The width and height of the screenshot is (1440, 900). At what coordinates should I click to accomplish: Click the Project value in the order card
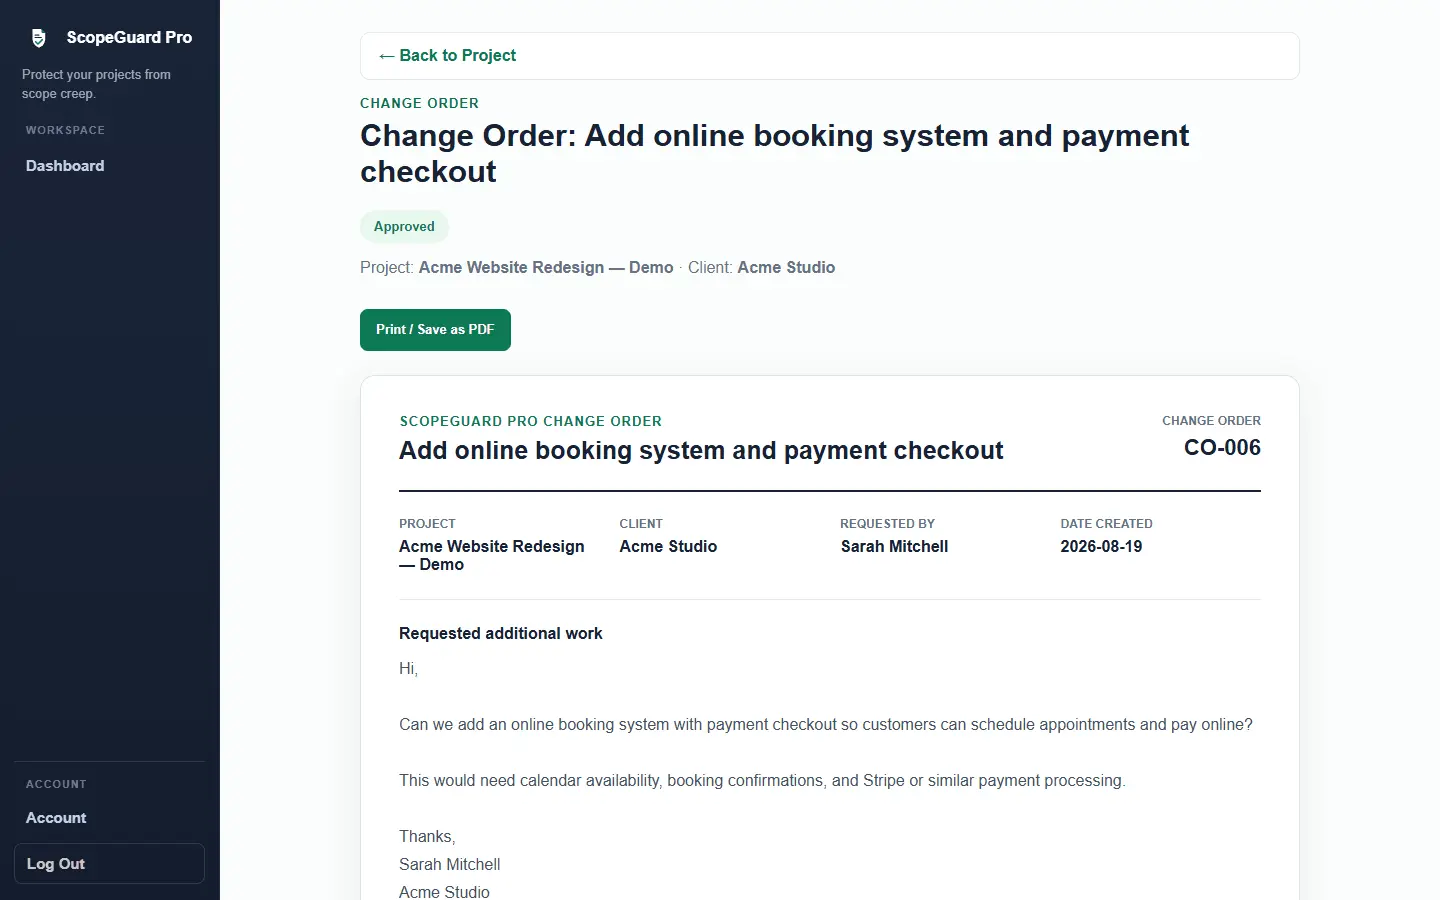coord(492,556)
